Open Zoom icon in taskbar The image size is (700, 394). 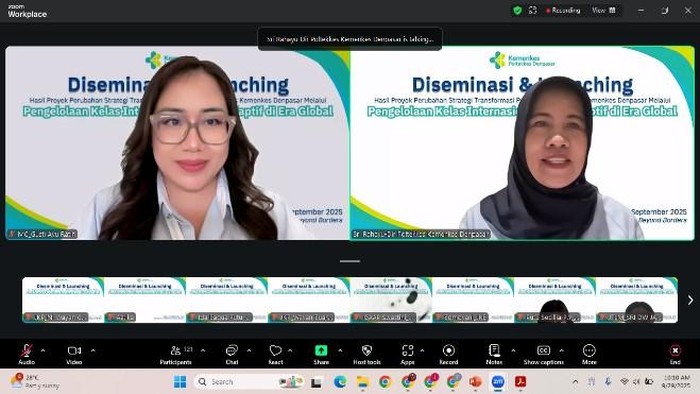click(498, 382)
